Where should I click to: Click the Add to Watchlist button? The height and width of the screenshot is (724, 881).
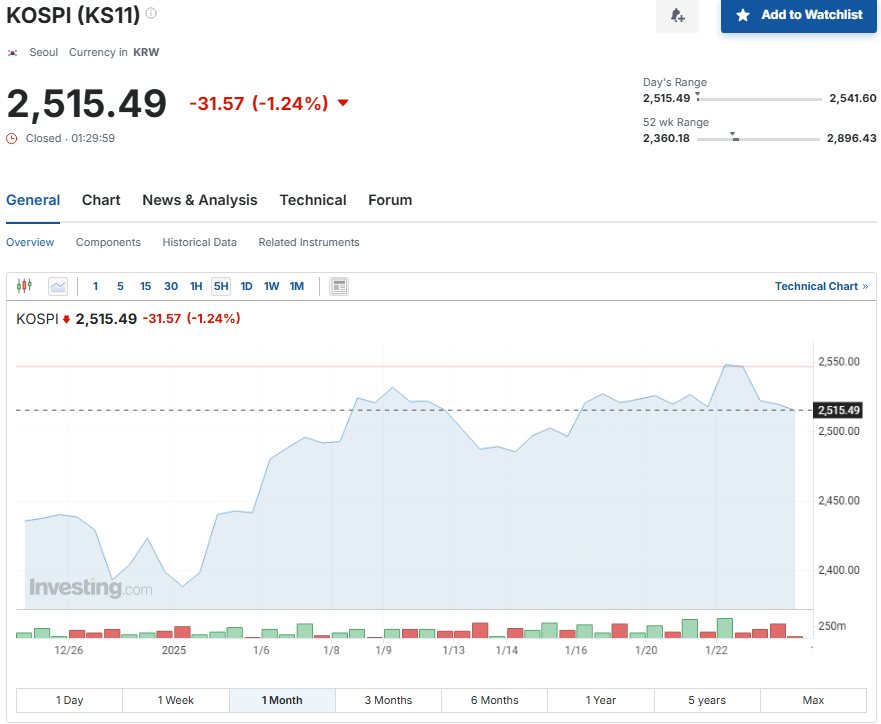point(798,15)
